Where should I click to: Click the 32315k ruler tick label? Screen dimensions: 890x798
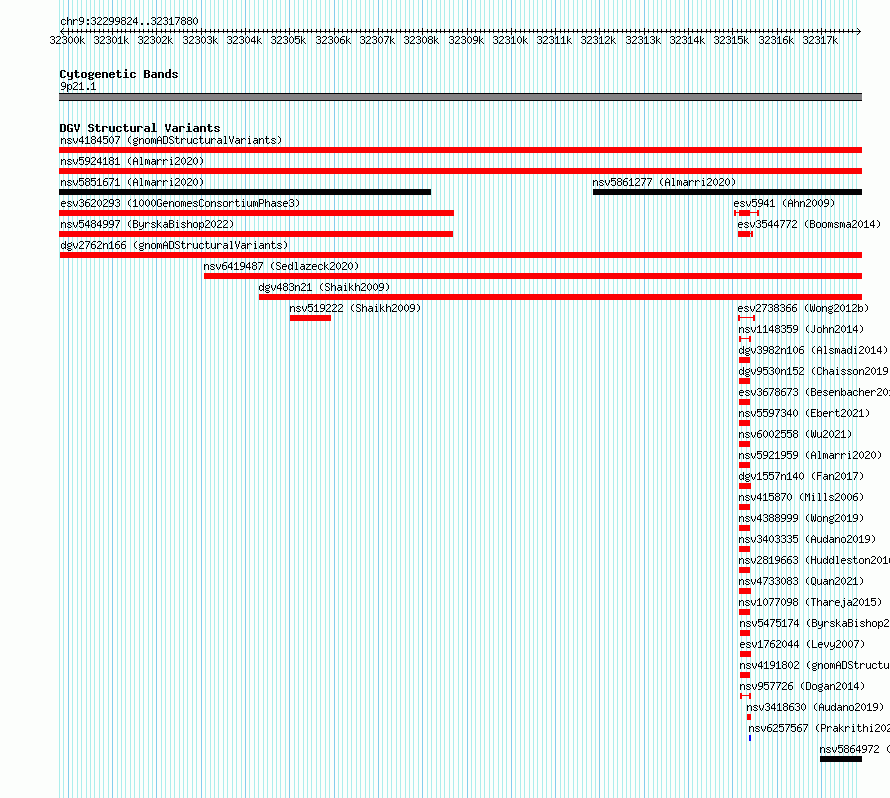pos(731,40)
